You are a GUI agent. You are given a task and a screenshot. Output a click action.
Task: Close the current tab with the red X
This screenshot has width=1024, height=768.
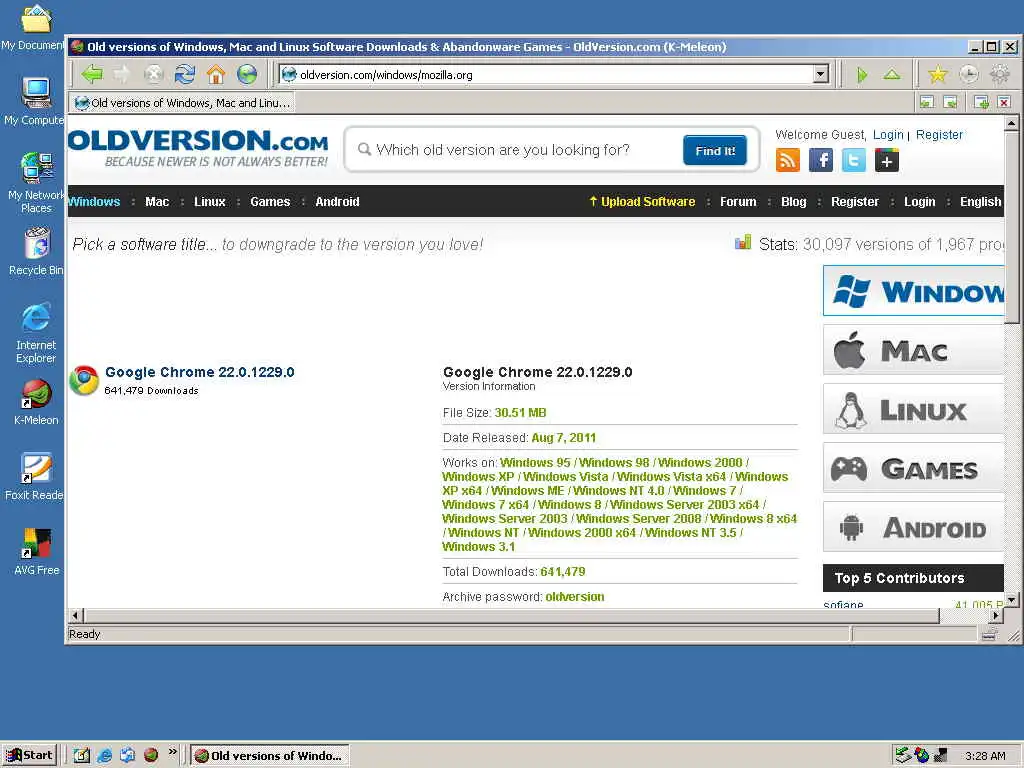tap(1004, 102)
